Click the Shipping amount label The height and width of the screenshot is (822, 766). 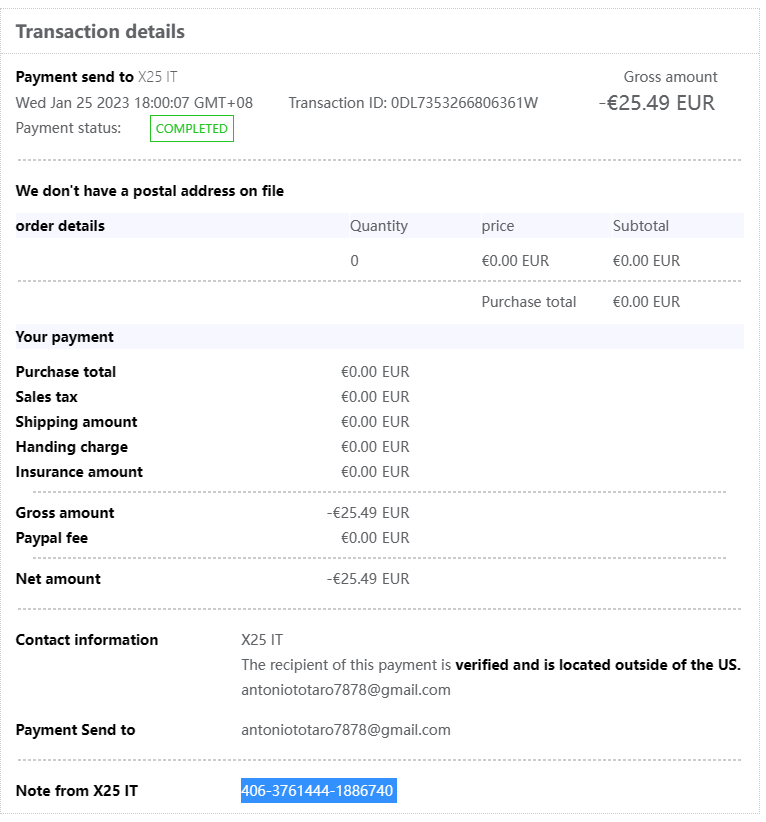click(x=76, y=422)
